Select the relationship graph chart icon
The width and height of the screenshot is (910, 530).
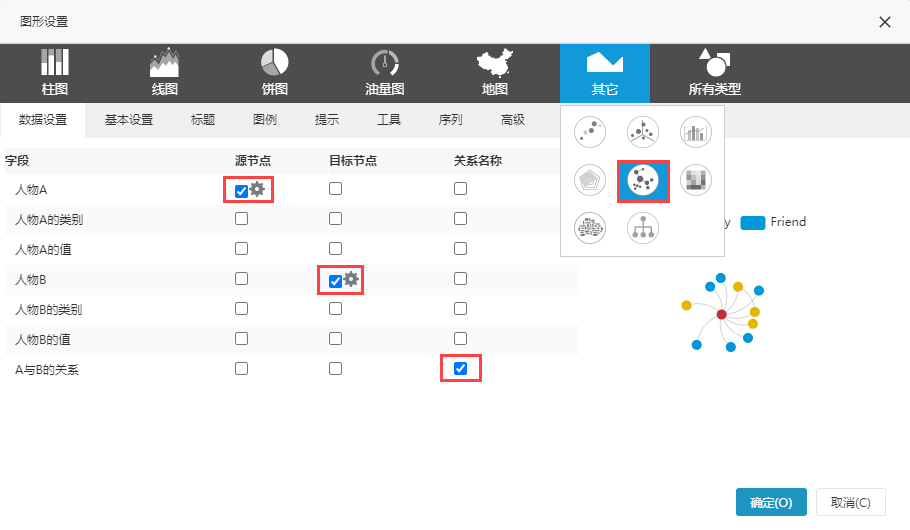[x=642, y=180]
